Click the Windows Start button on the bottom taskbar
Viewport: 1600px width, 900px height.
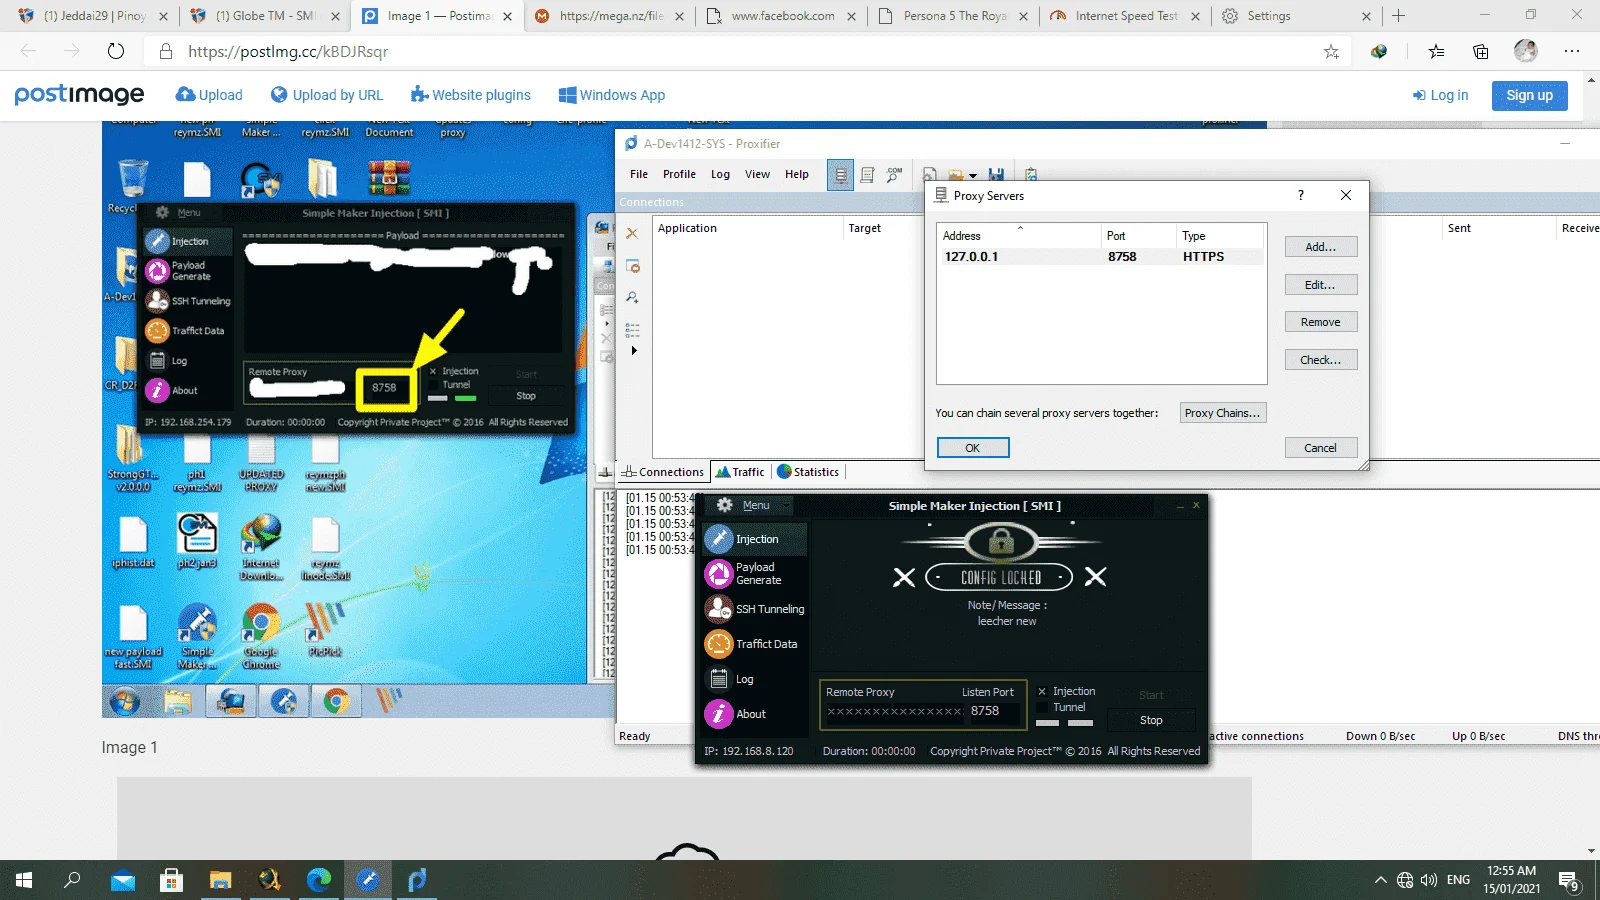24,880
